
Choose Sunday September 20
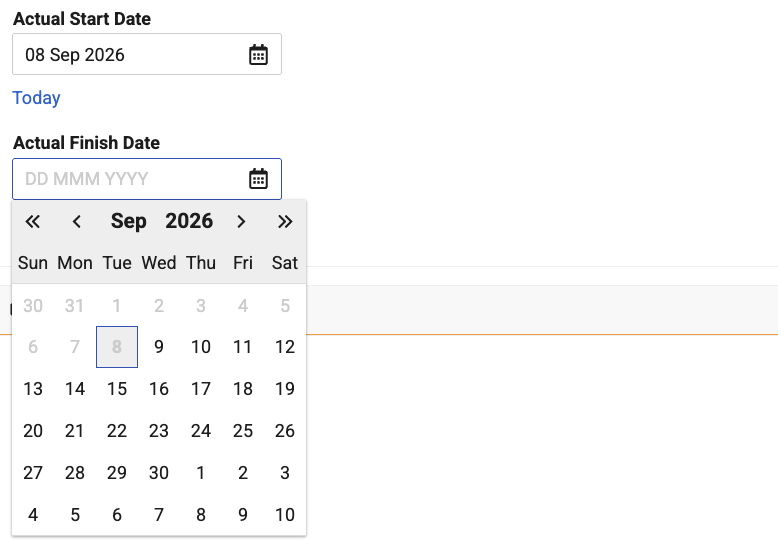(x=33, y=431)
